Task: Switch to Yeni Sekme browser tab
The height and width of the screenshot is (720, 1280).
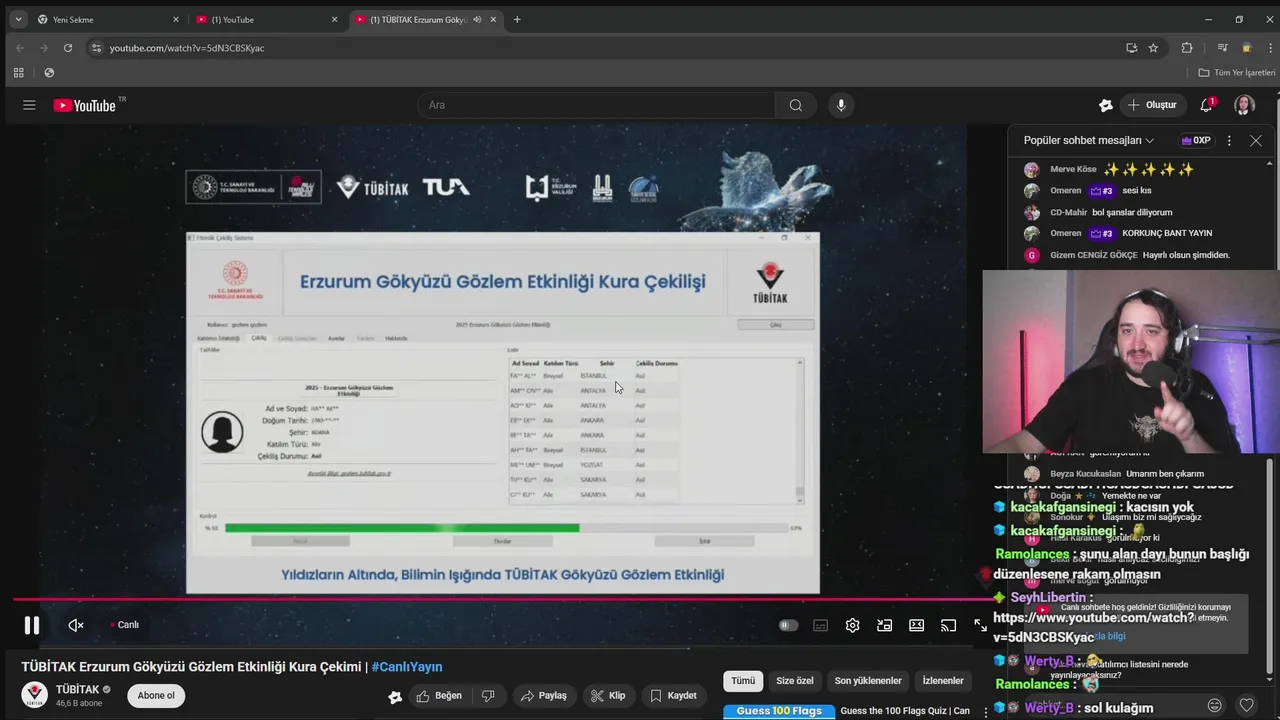Action: 107,19
